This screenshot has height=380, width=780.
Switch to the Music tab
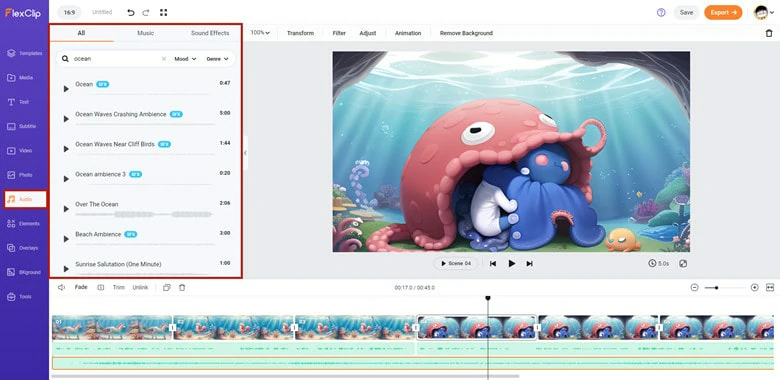[x=145, y=33]
